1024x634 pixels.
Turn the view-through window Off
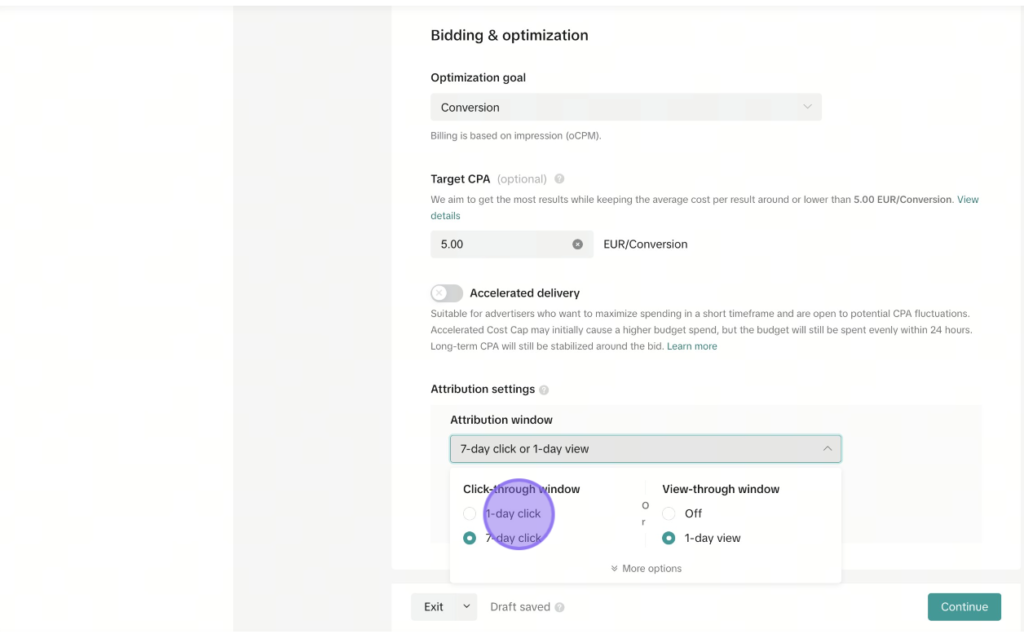(668, 514)
